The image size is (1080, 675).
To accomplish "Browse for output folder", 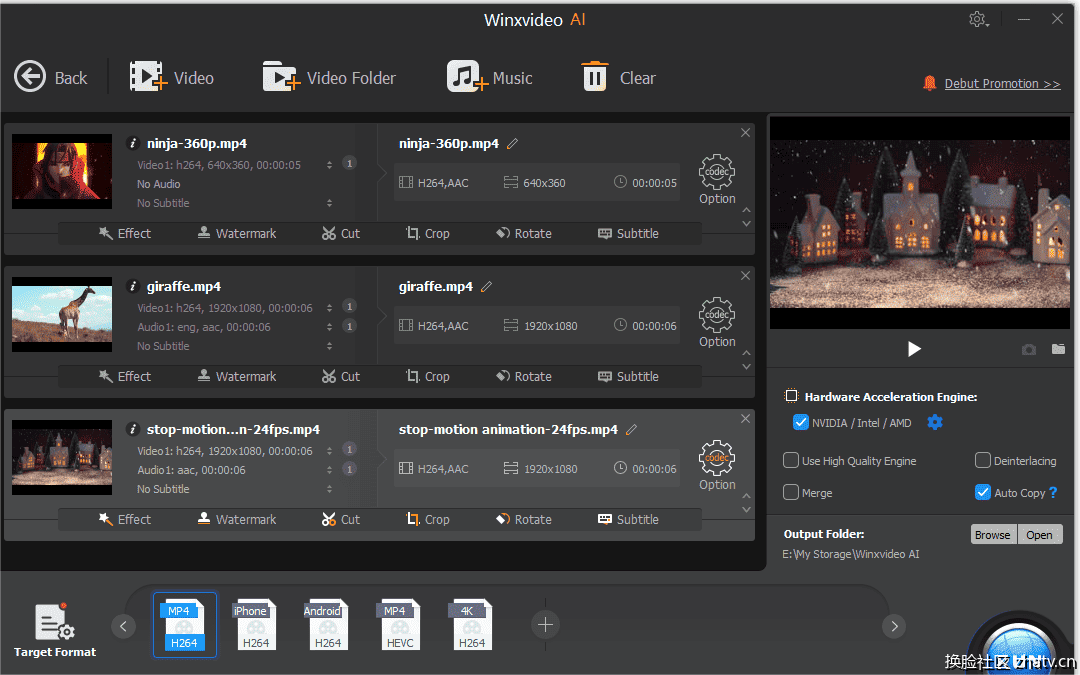I will click(x=993, y=534).
